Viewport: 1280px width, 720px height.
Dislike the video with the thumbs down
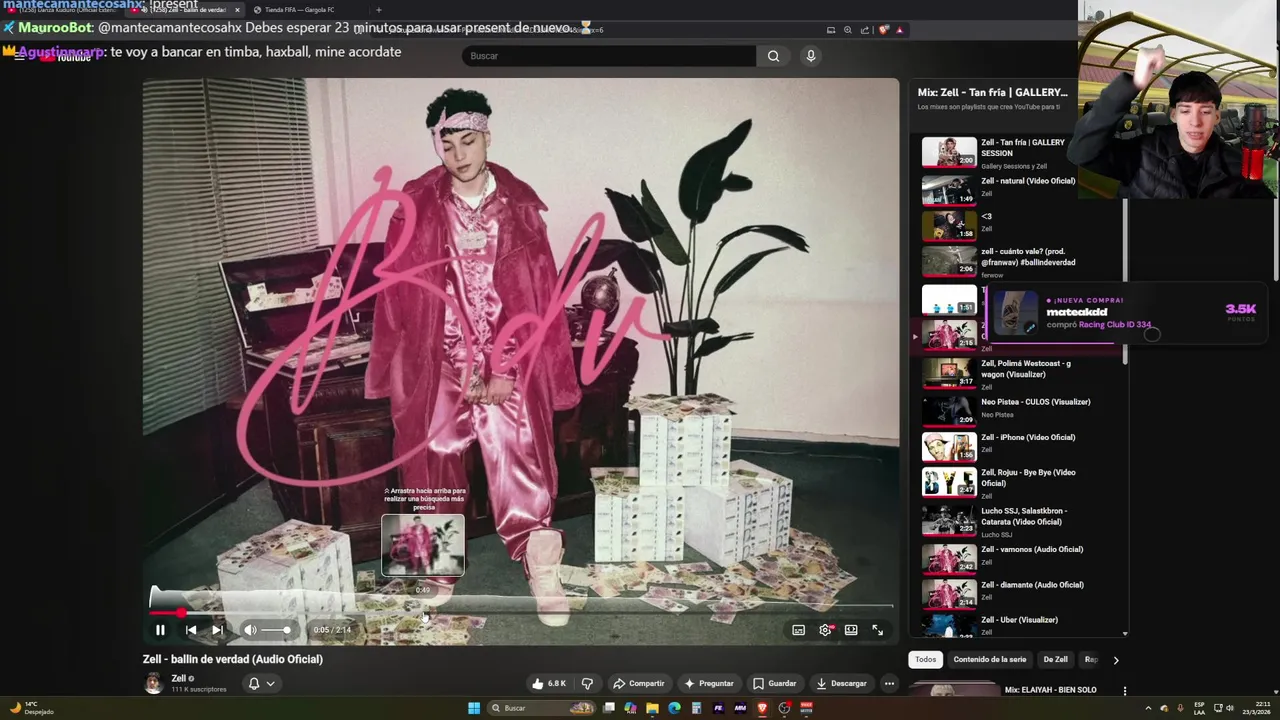[587, 683]
